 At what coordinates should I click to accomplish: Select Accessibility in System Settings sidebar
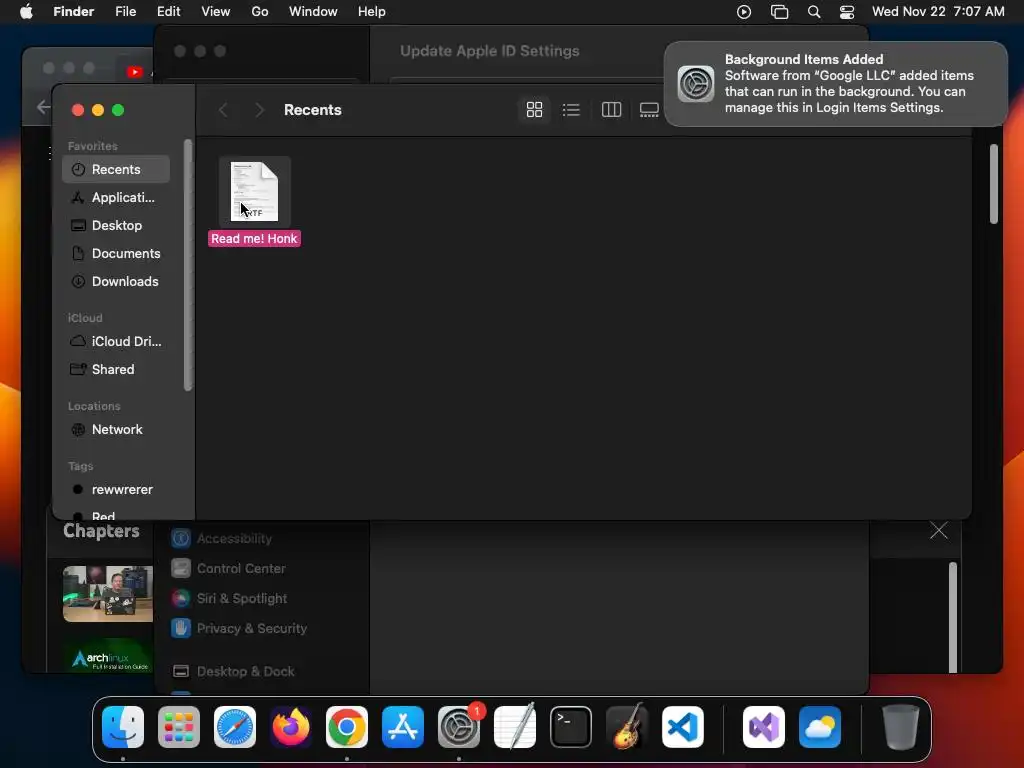click(x=222, y=539)
